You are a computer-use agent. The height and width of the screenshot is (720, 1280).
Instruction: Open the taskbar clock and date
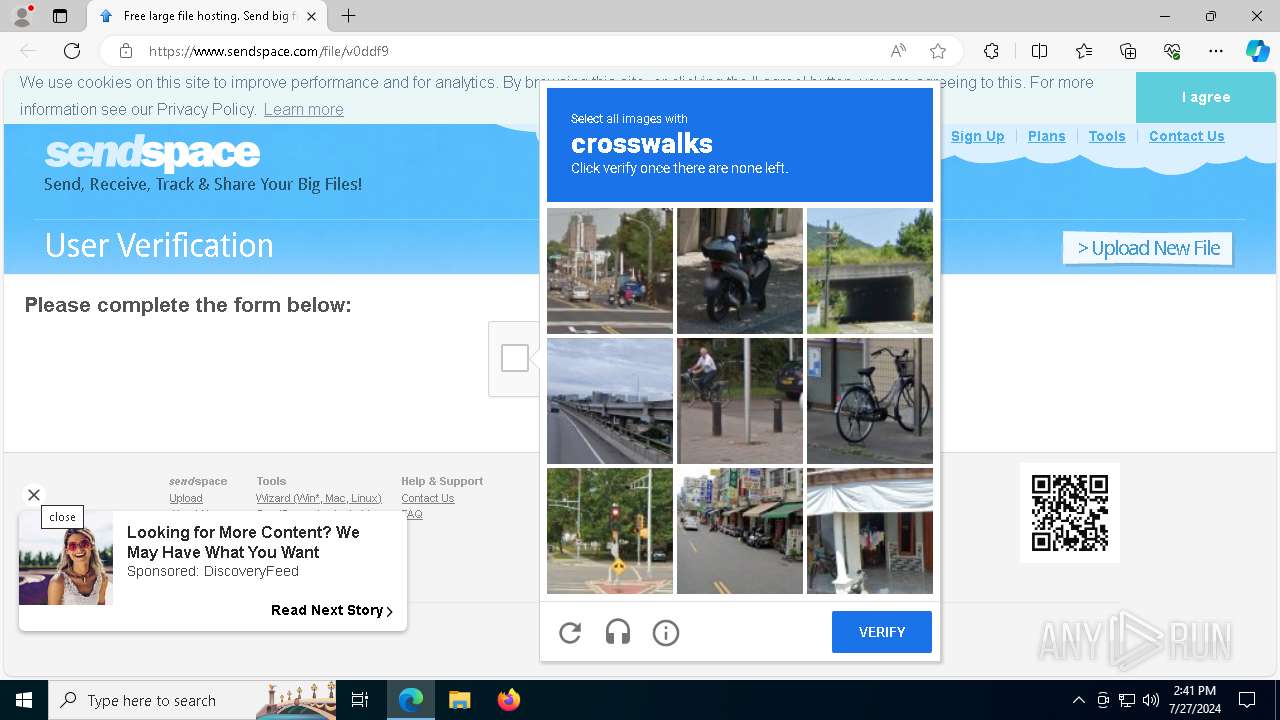[x=1195, y=700]
